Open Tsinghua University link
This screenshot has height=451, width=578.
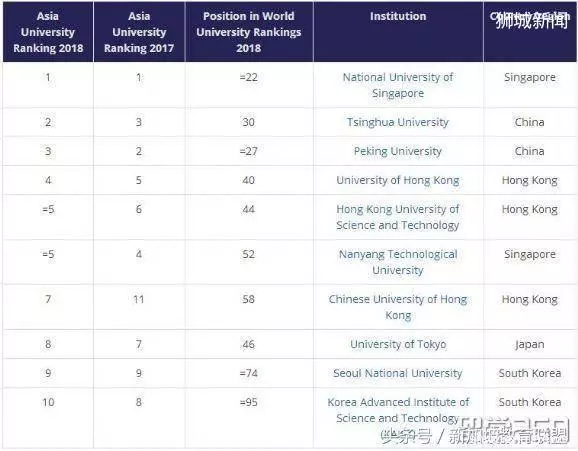click(398, 122)
